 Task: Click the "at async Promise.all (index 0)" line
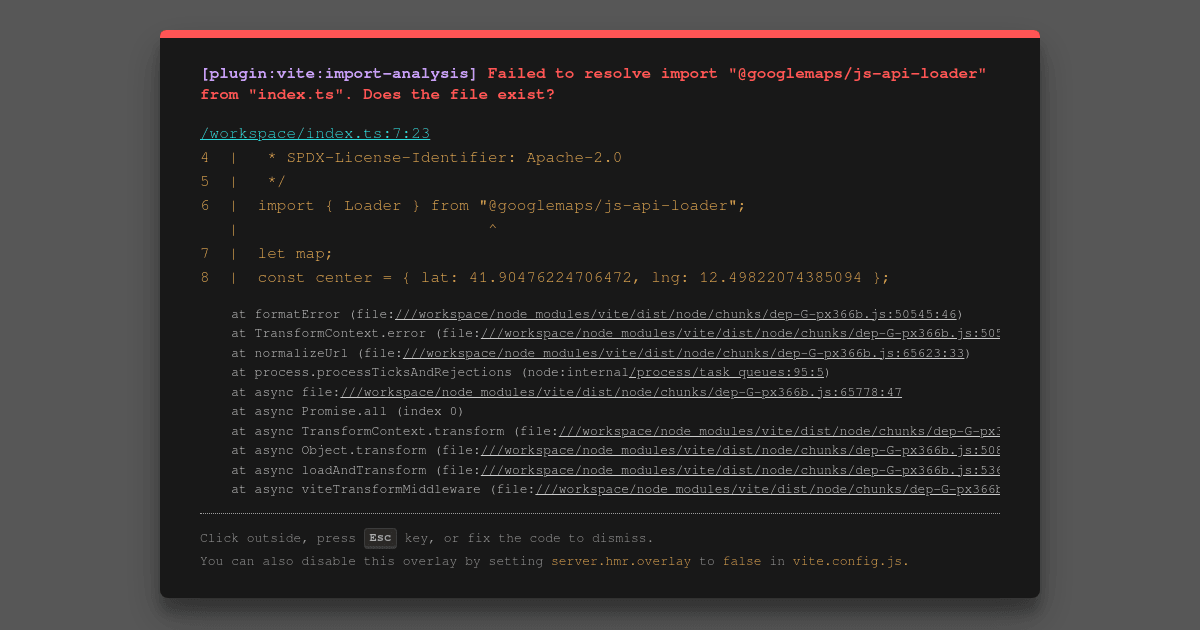coord(347,411)
